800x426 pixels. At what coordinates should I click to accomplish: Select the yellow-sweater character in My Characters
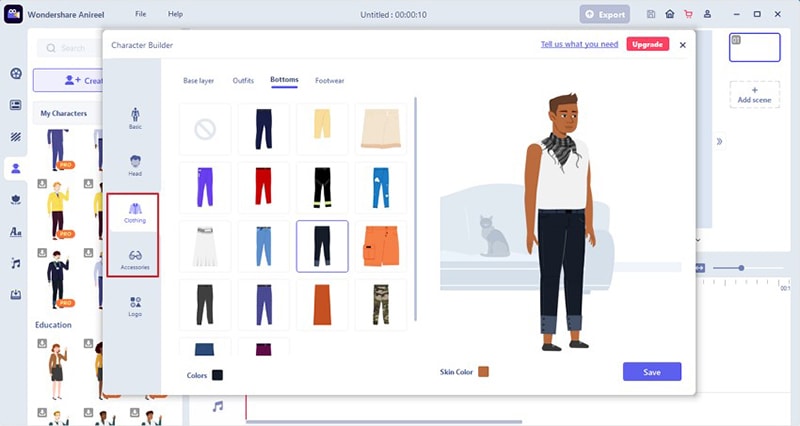tap(58, 210)
